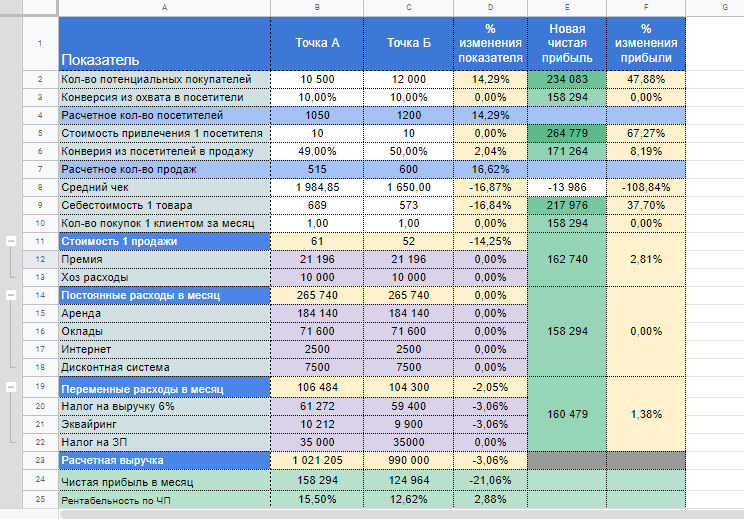Click the horizontal scrollbar at the bottom
Image resolution: width=744 pixels, height=519 pixels.
tap(401, 514)
